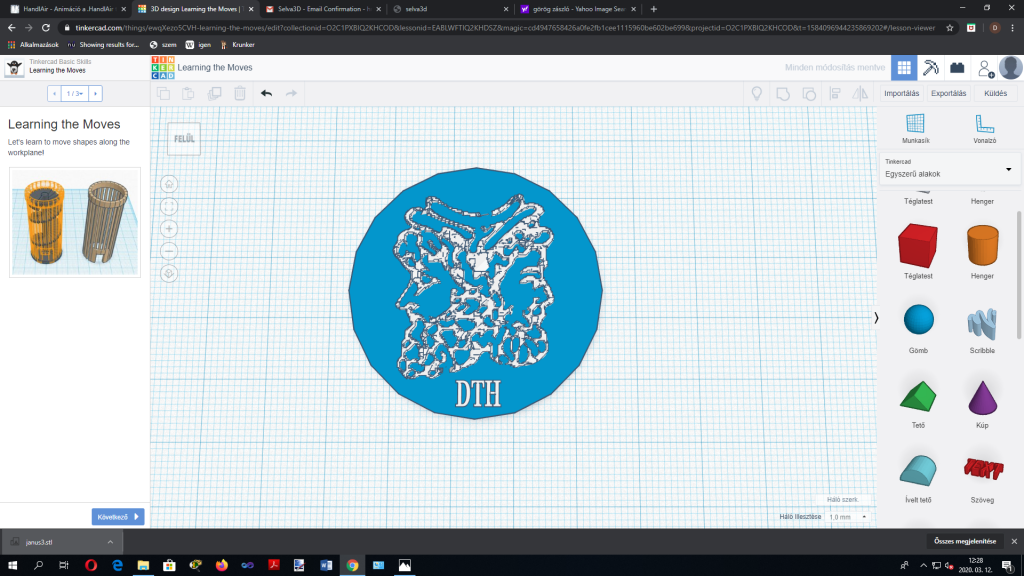Click the Fit all in view icon

coord(170,206)
